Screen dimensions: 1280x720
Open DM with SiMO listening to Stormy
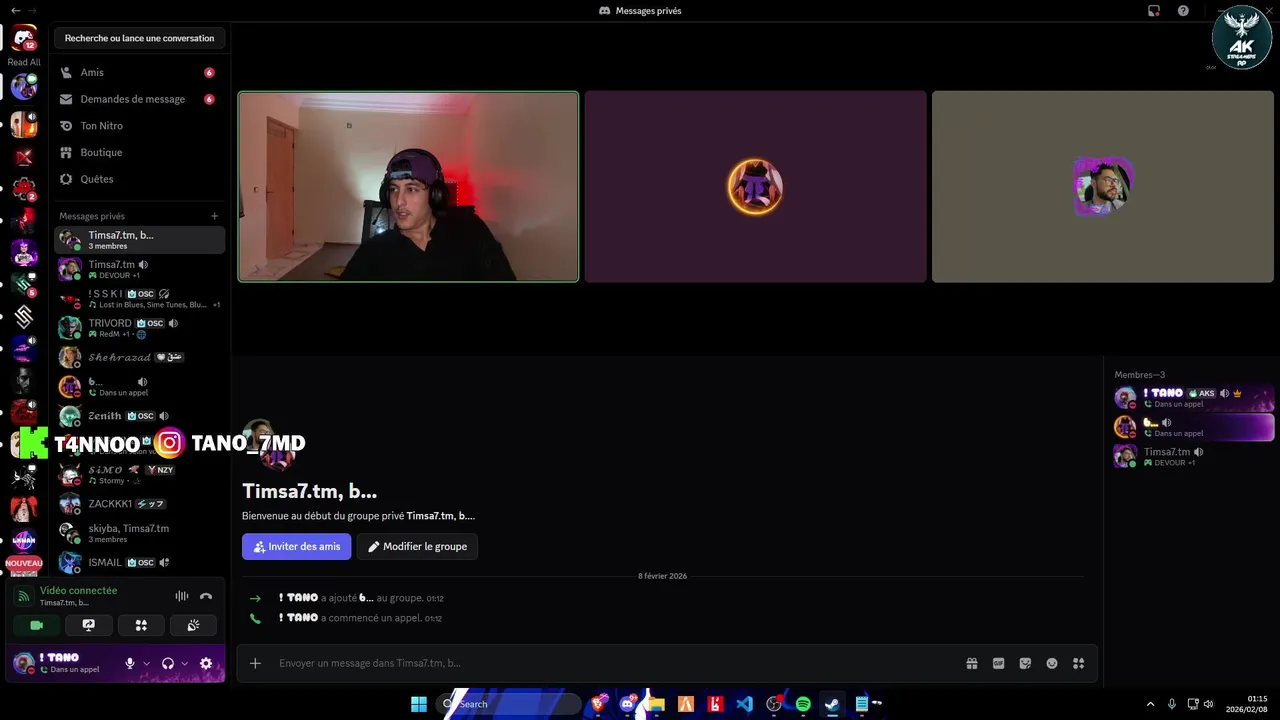(139, 474)
